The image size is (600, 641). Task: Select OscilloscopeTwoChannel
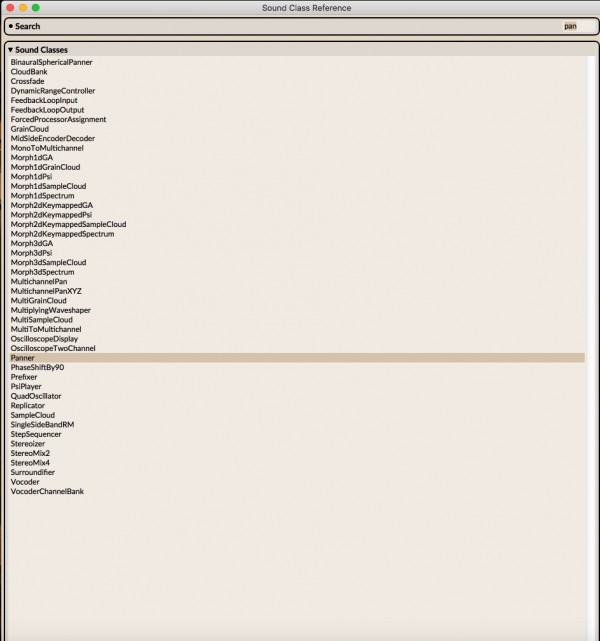point(53,348)
